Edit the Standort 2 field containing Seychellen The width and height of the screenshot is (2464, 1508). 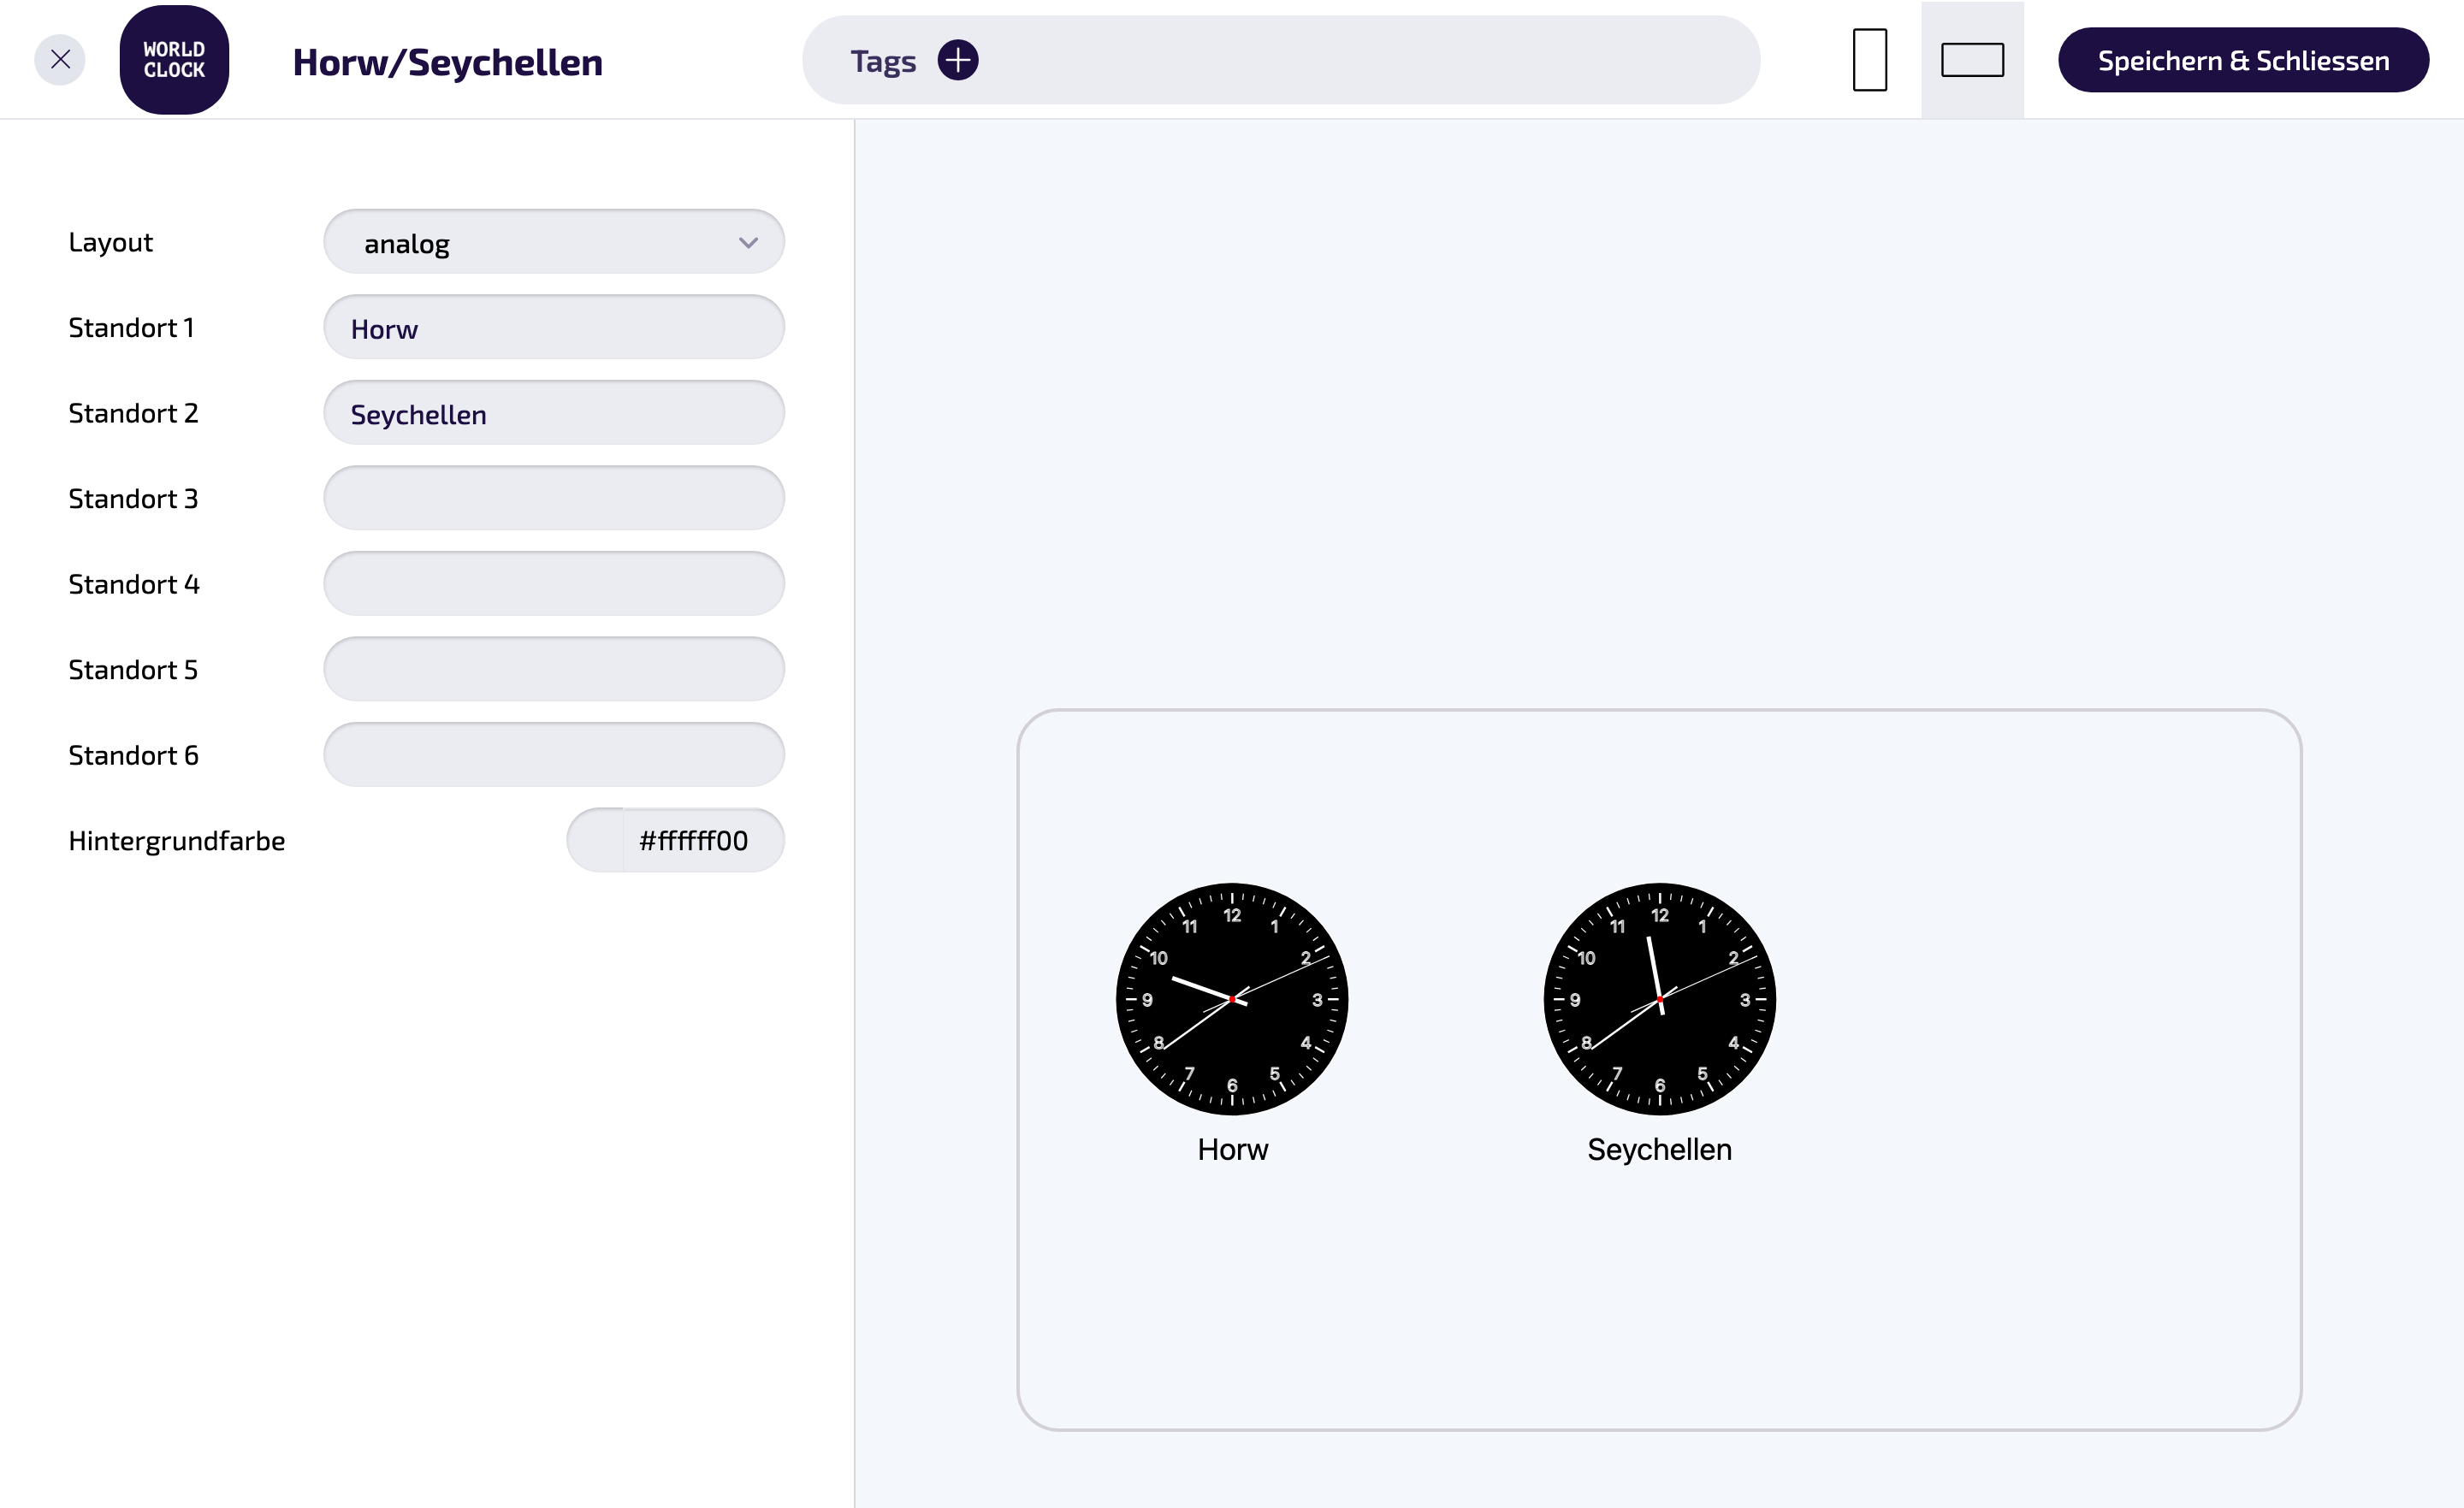coord(554,413)
